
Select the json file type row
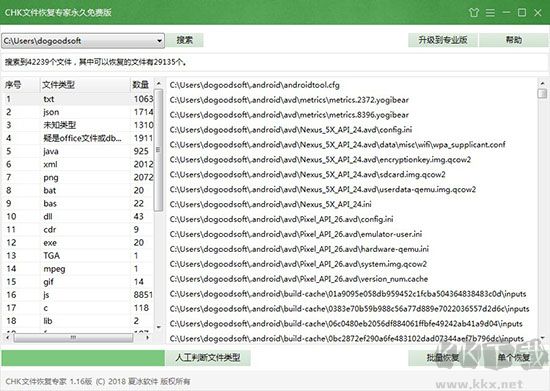click(78, 112)
